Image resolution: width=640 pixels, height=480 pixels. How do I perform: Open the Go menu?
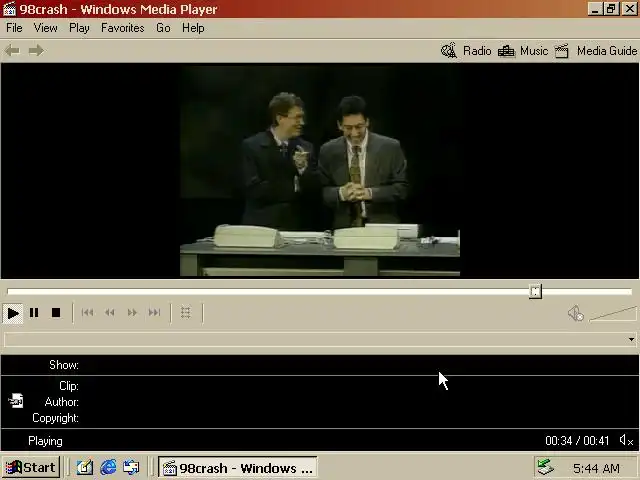point(163,28)
